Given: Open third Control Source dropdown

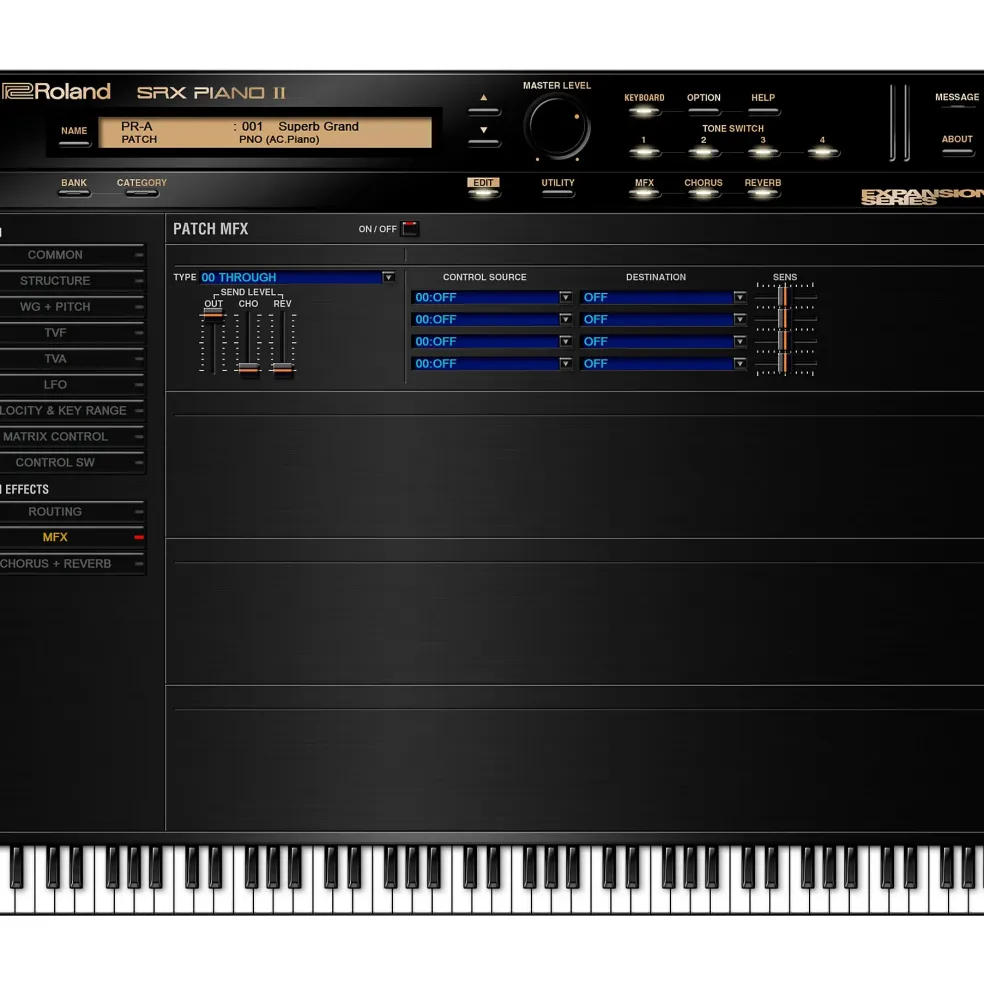Looking at the screenshot, I should [x=565, y=341].
